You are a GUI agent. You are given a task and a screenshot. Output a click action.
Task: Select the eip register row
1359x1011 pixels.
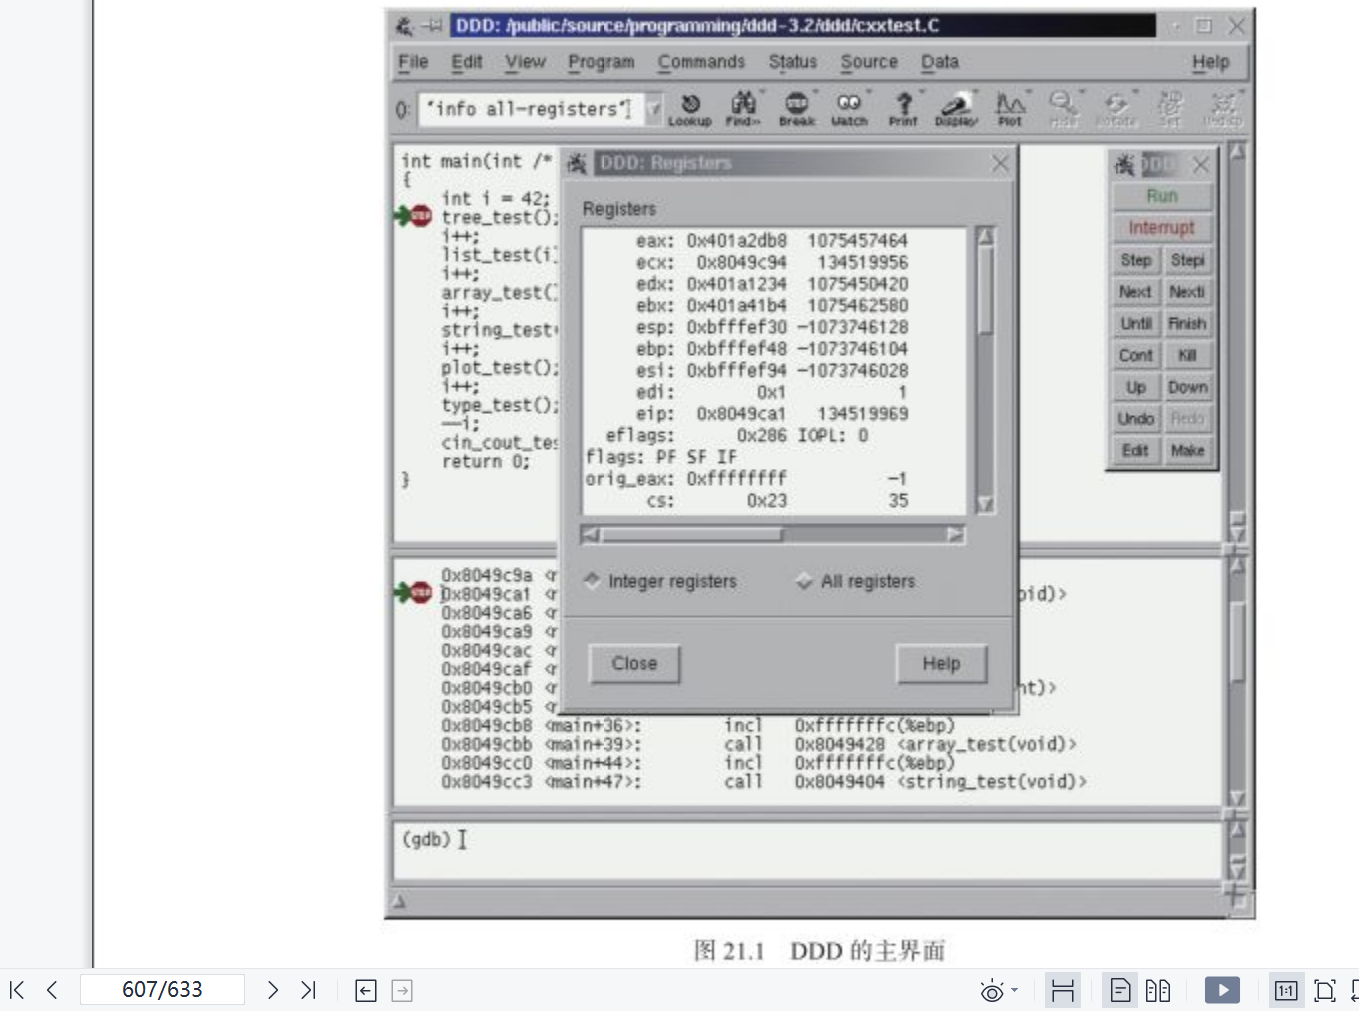773,414
